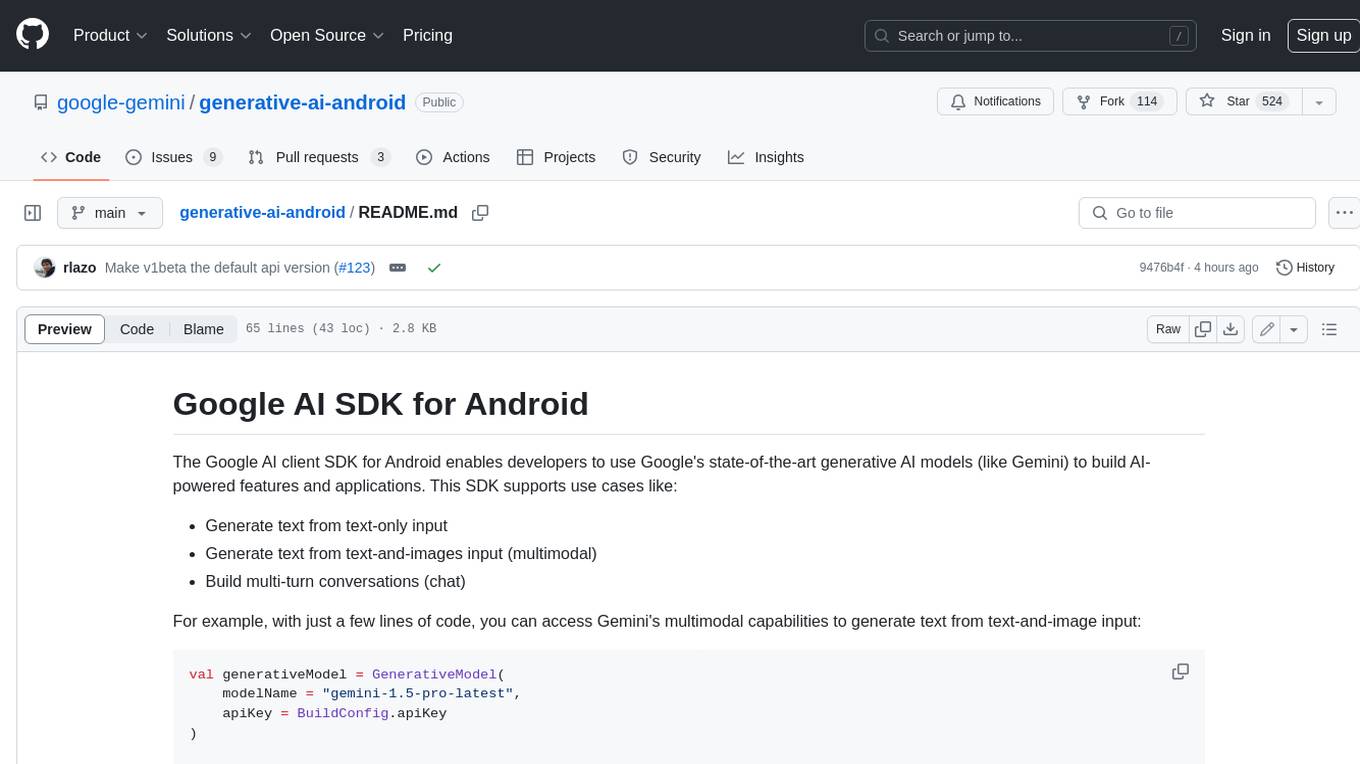Click the Sign in link
The height and width of the screenshot is (764, 1360).
[1245, 35]
